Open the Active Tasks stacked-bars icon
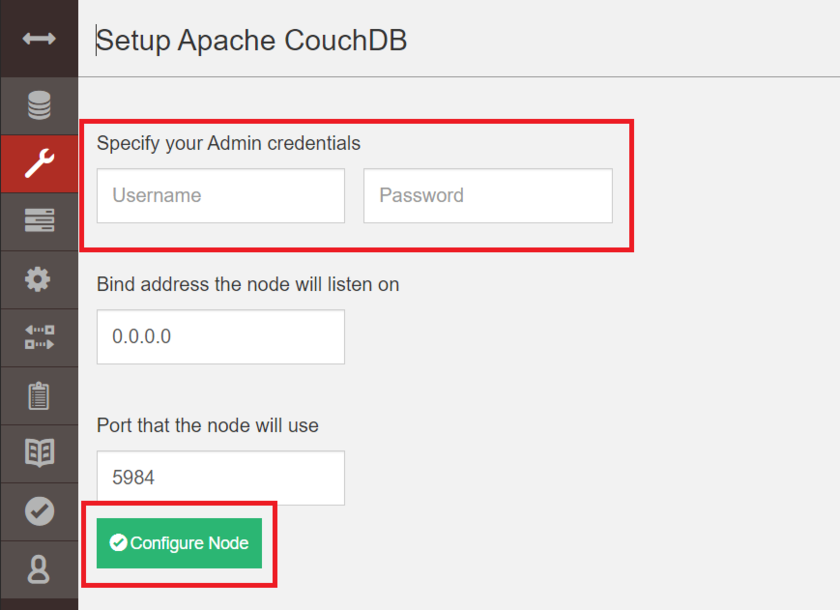 (39, 220)
